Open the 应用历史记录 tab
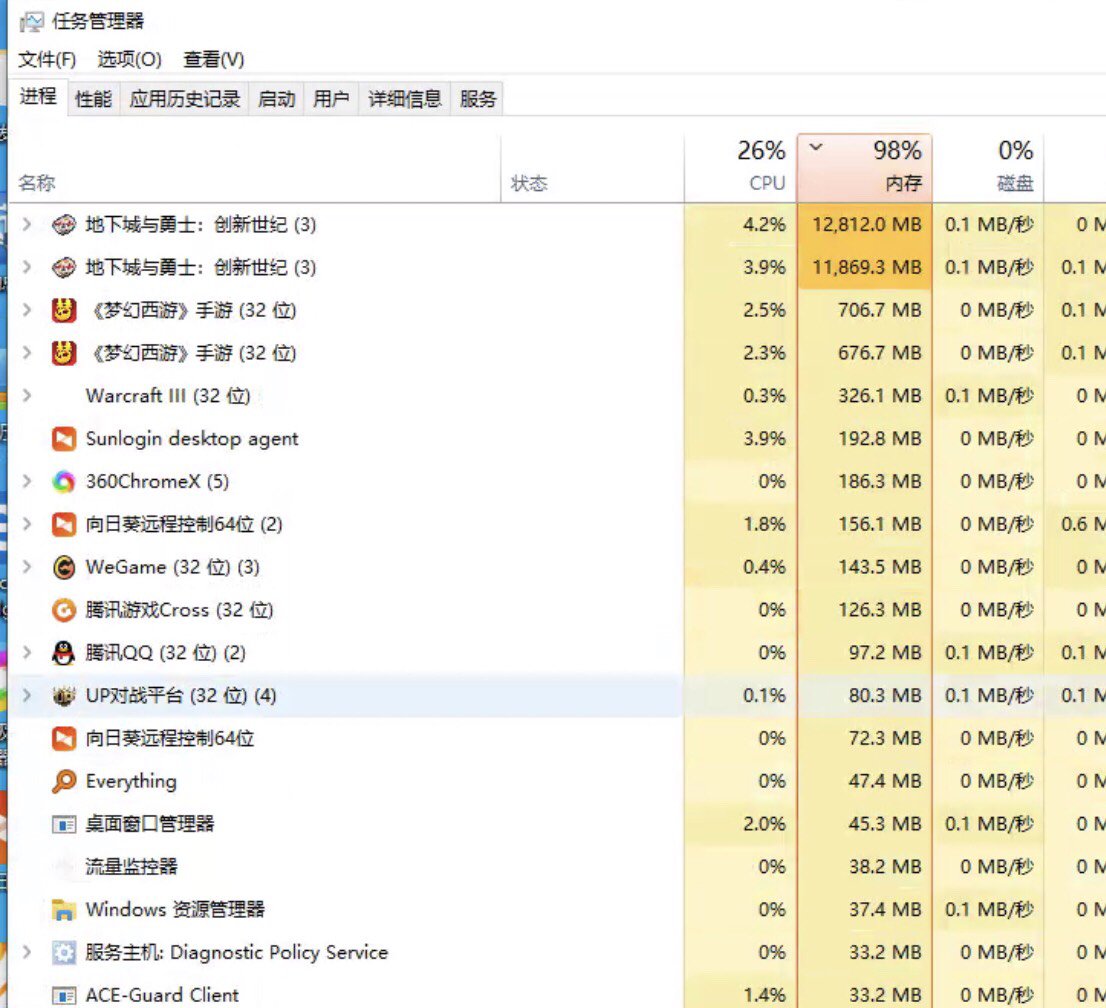This screenshot has height=1008, width=1106. point(185,99)
